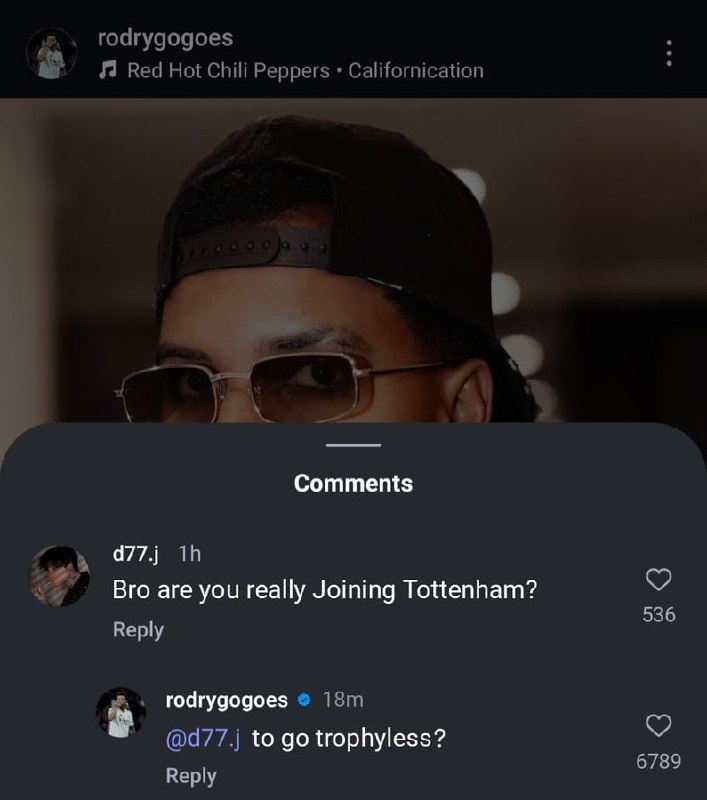Like the "to go trophyless?" reply
Viewport: 707px width, 800px height.
[658, 725]
